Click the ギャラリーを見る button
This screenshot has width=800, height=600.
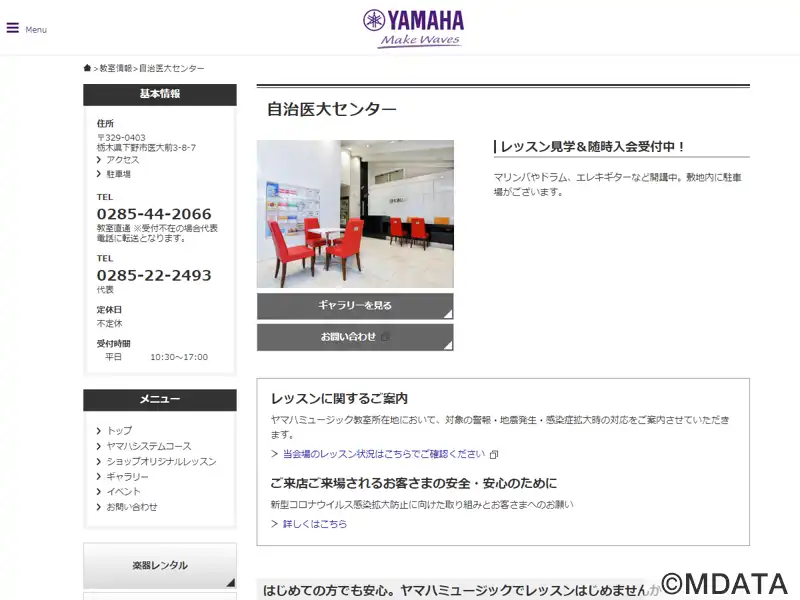355,306
